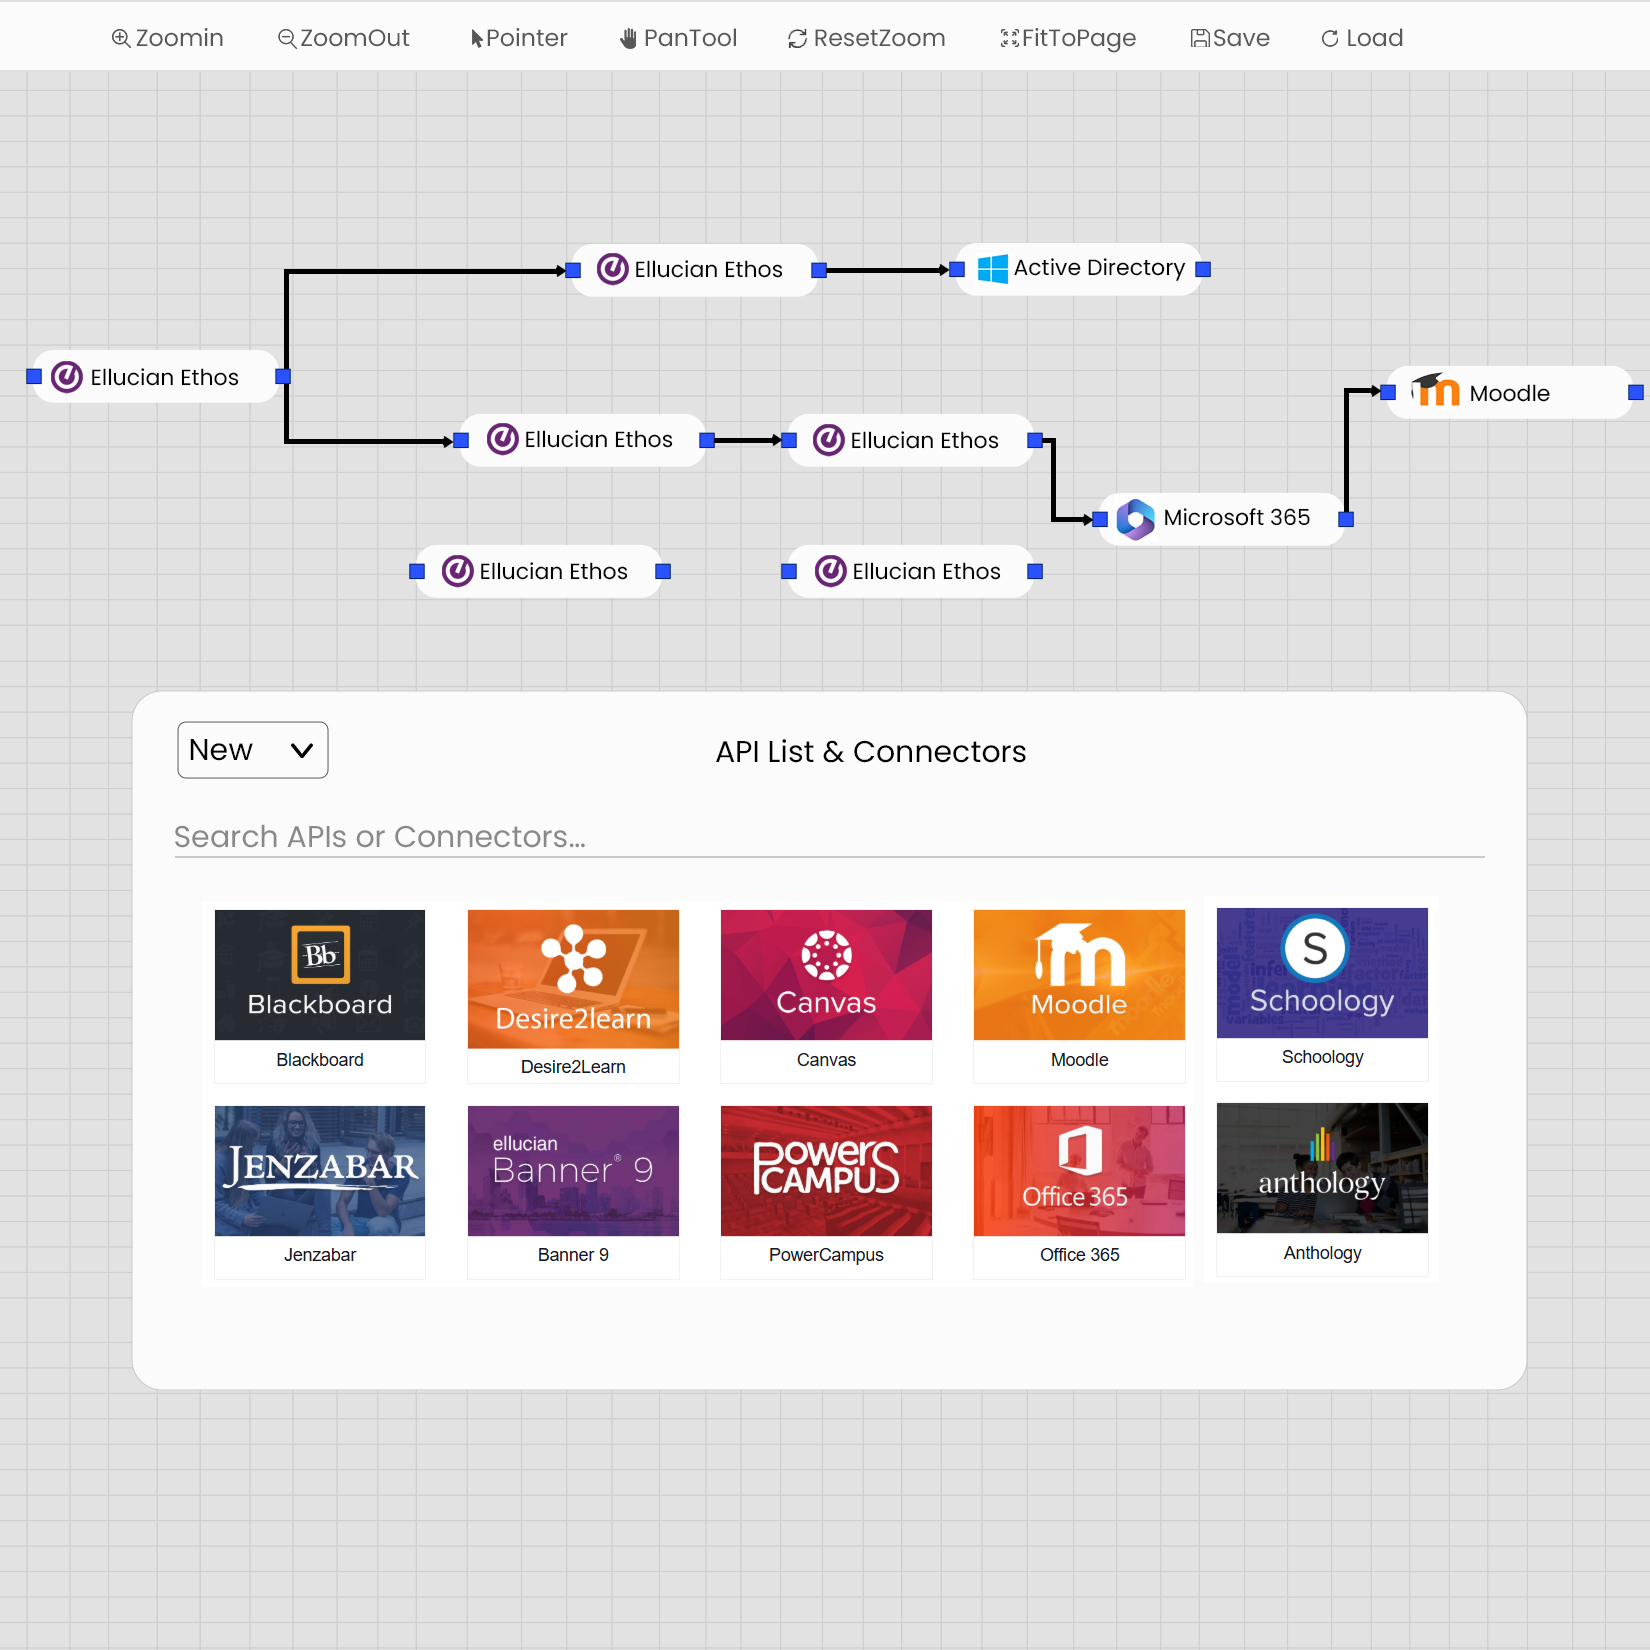
Task: Click input port of Active Directory node
Action: 957,269
